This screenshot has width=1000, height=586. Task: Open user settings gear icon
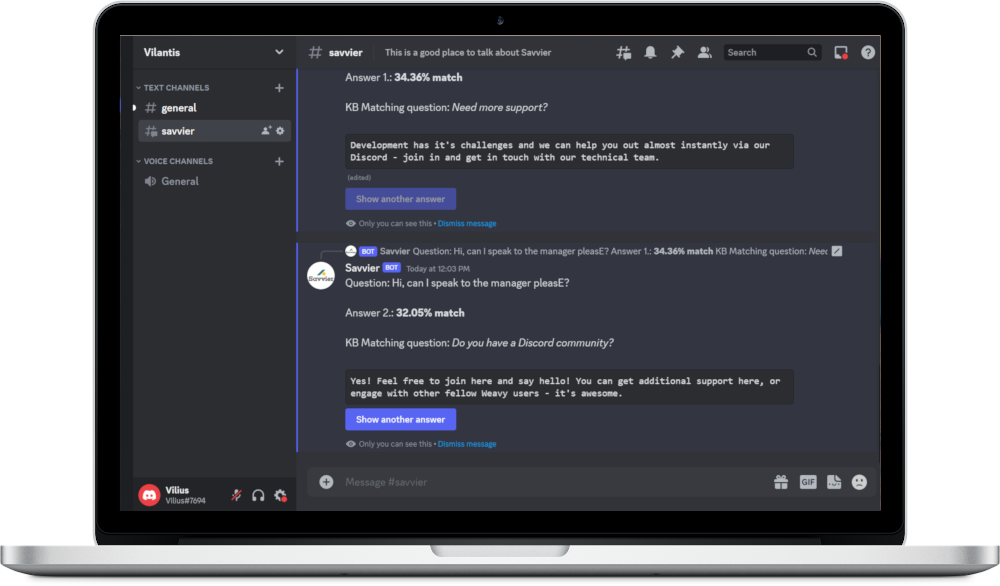281,495
